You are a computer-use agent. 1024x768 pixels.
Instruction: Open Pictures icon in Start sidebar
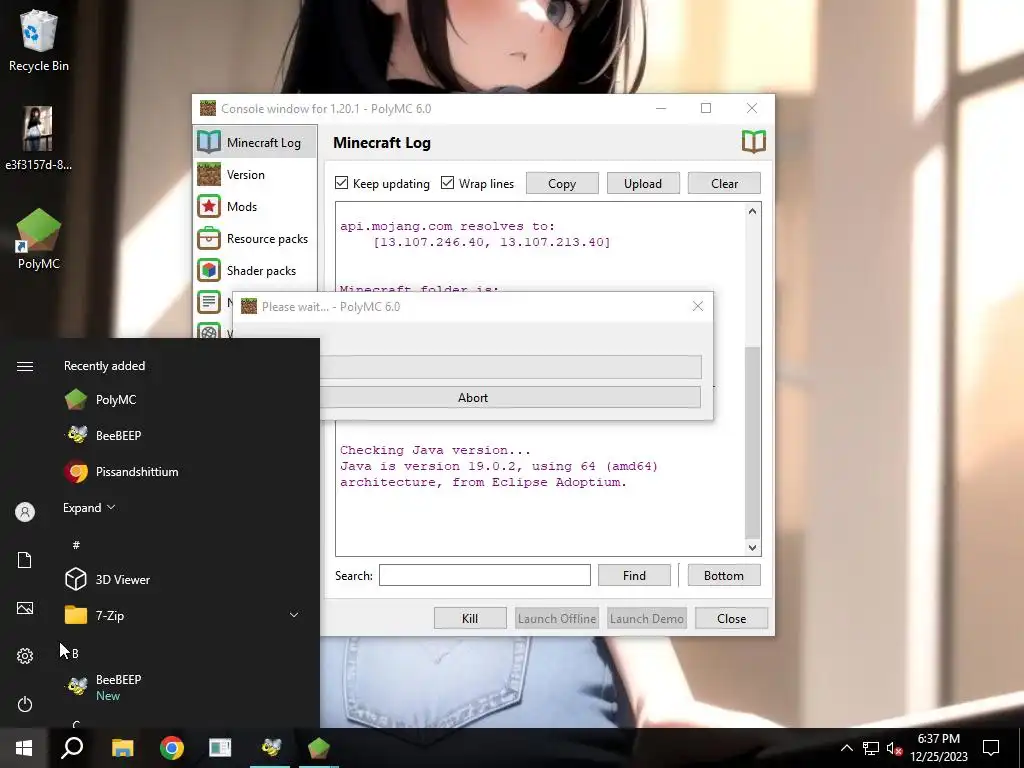click(x=25, y=608)
